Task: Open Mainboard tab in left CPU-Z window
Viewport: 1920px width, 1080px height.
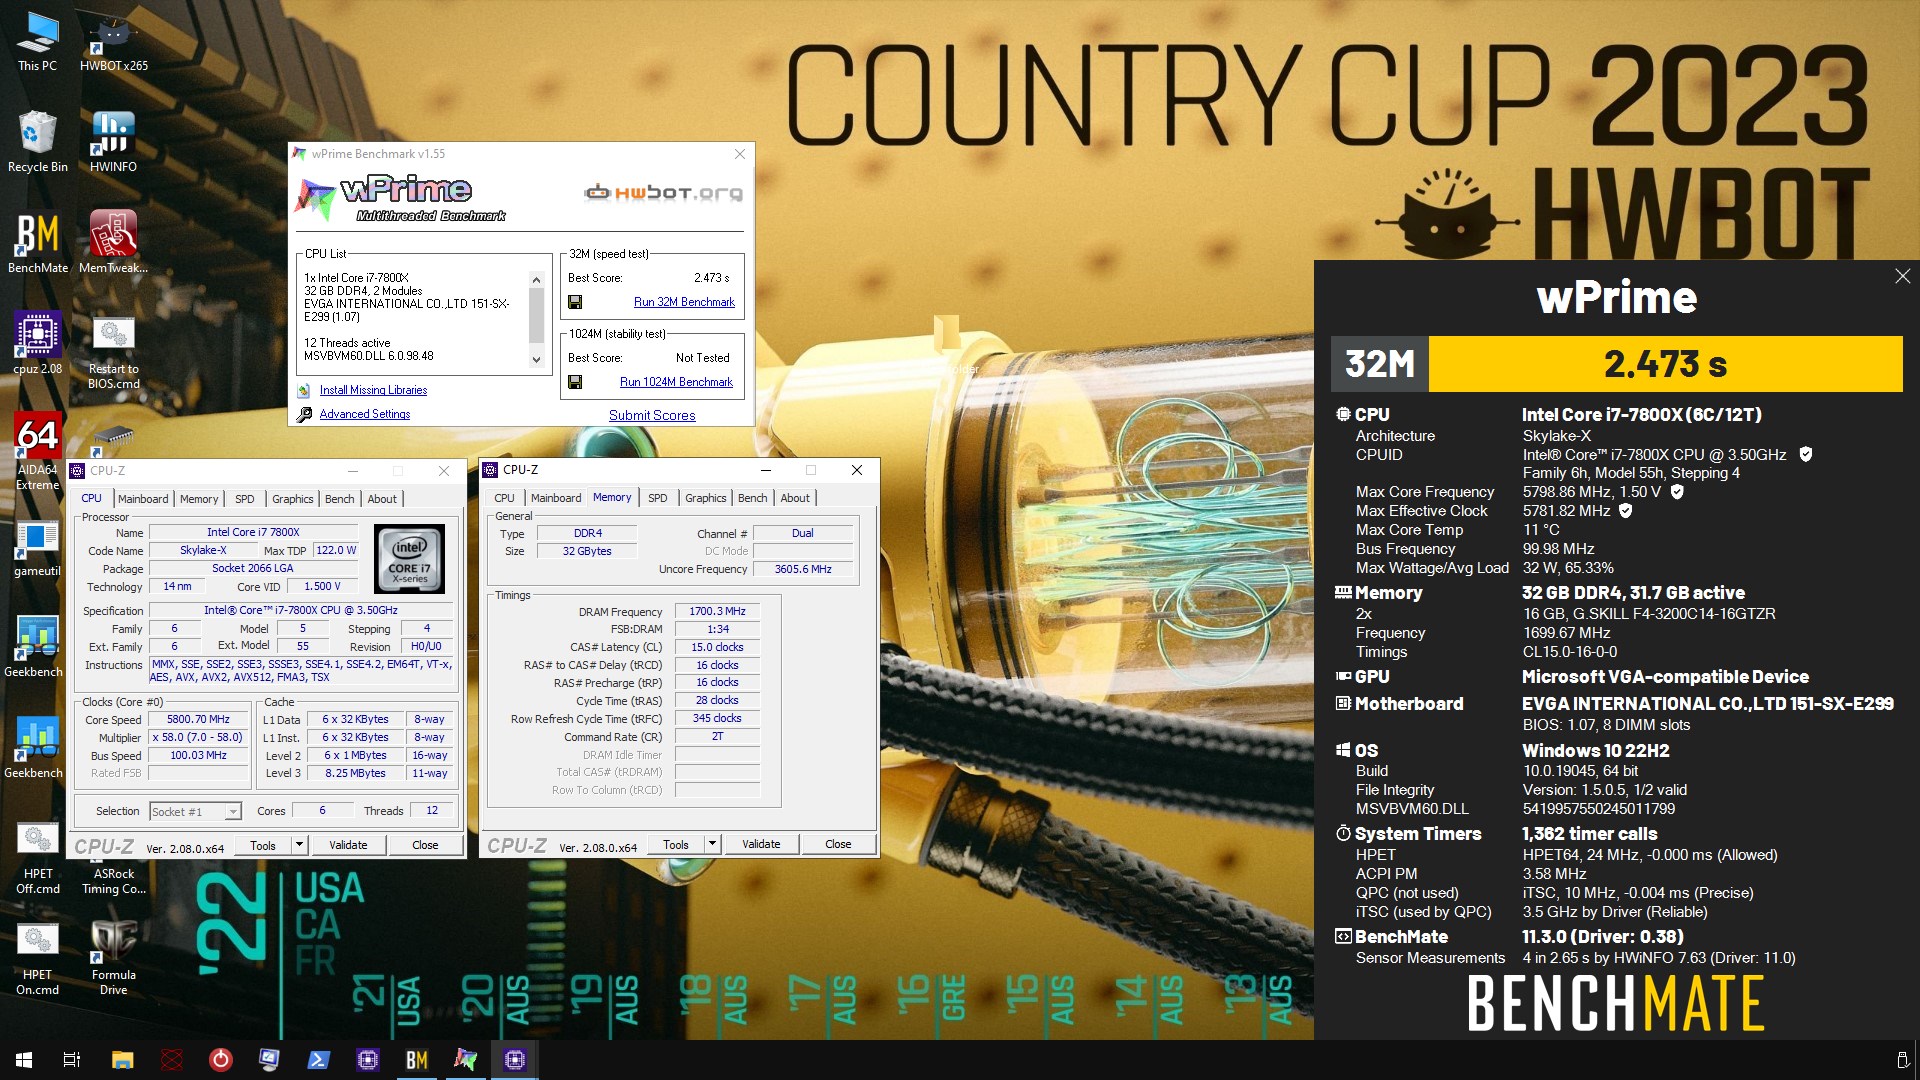Action: pos(143,499)
